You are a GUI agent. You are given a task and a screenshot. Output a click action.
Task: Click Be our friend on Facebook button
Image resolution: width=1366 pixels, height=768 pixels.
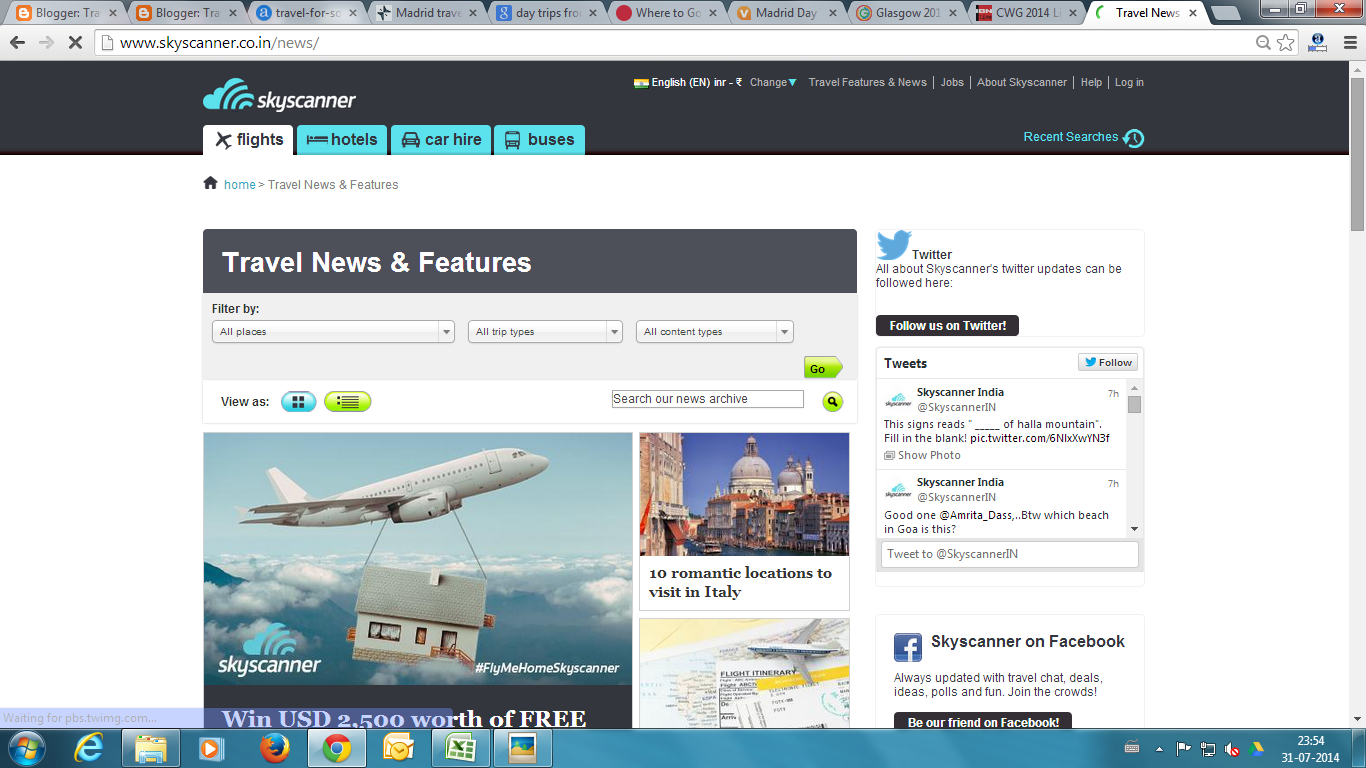click(x=983, y=722)
